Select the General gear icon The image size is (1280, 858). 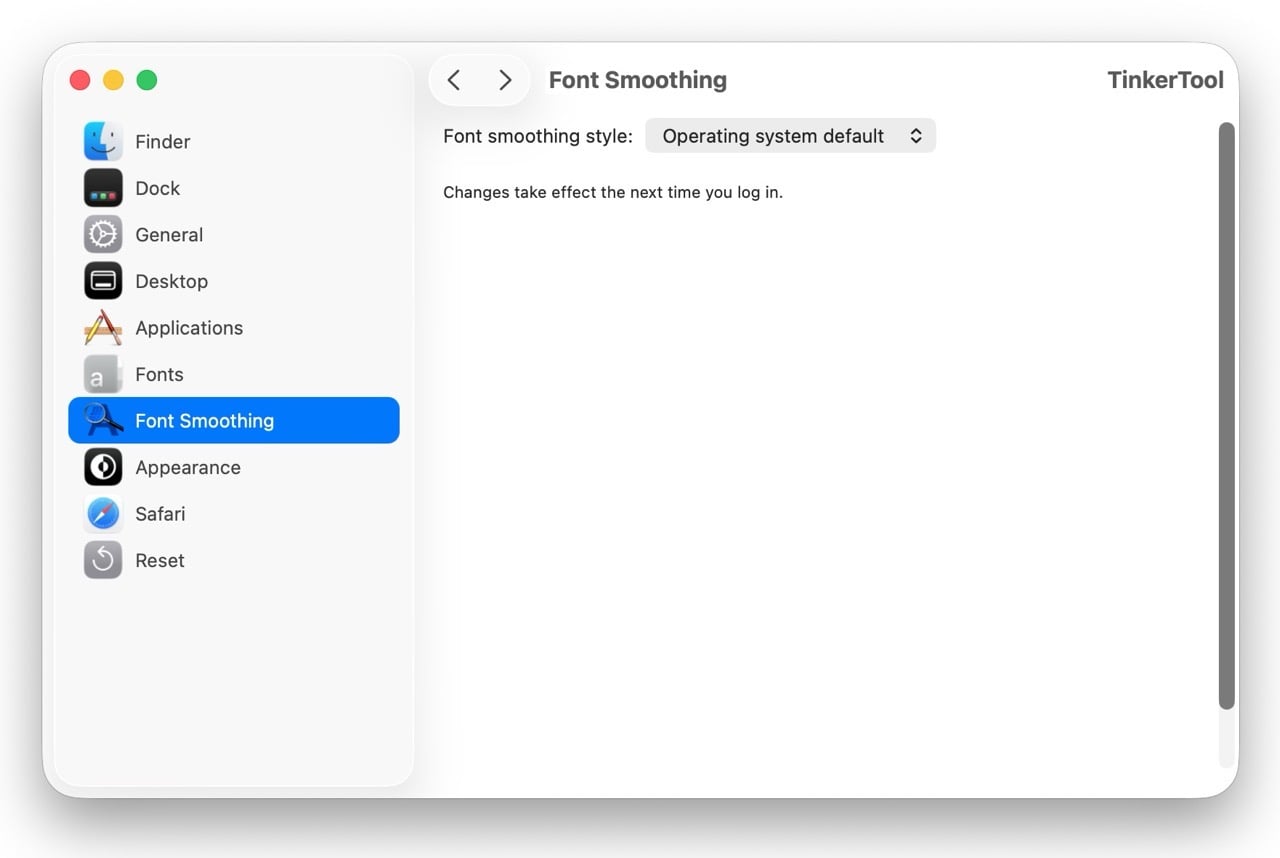tap(103, 235)
